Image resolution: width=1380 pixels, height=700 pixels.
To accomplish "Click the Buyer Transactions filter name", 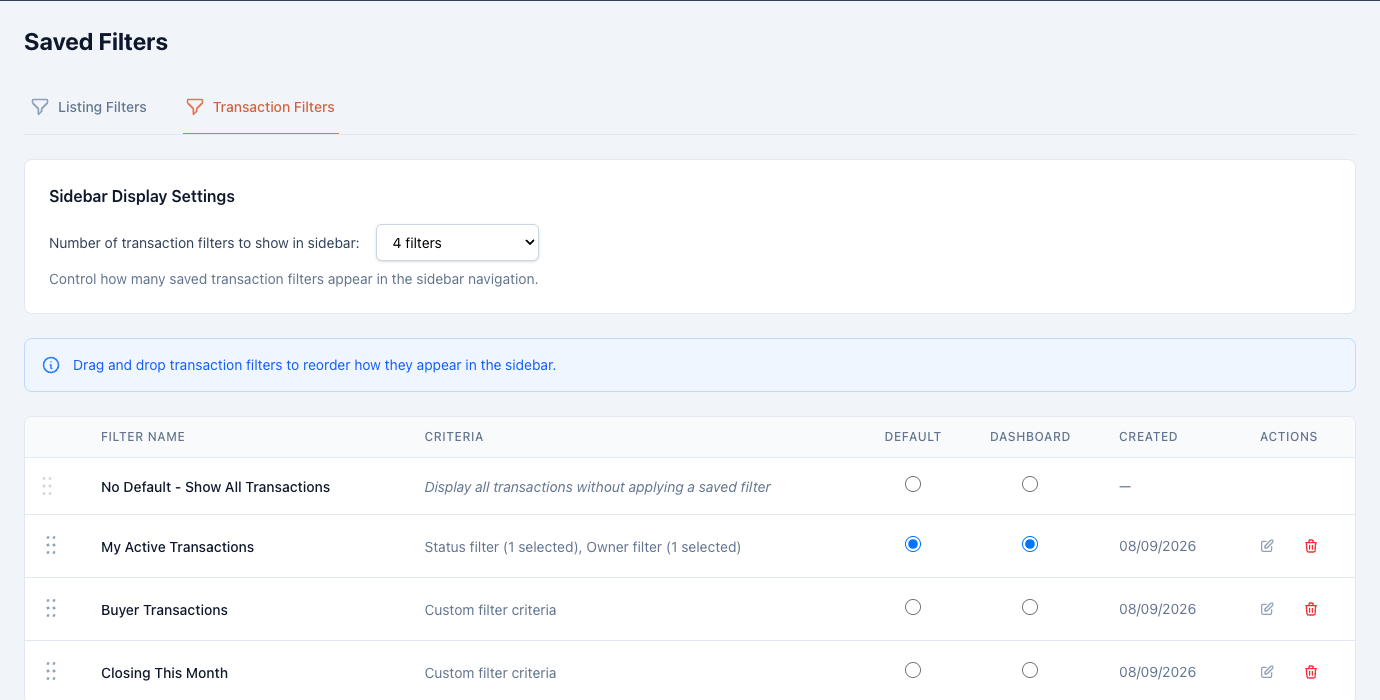I will tap(164, 610).
